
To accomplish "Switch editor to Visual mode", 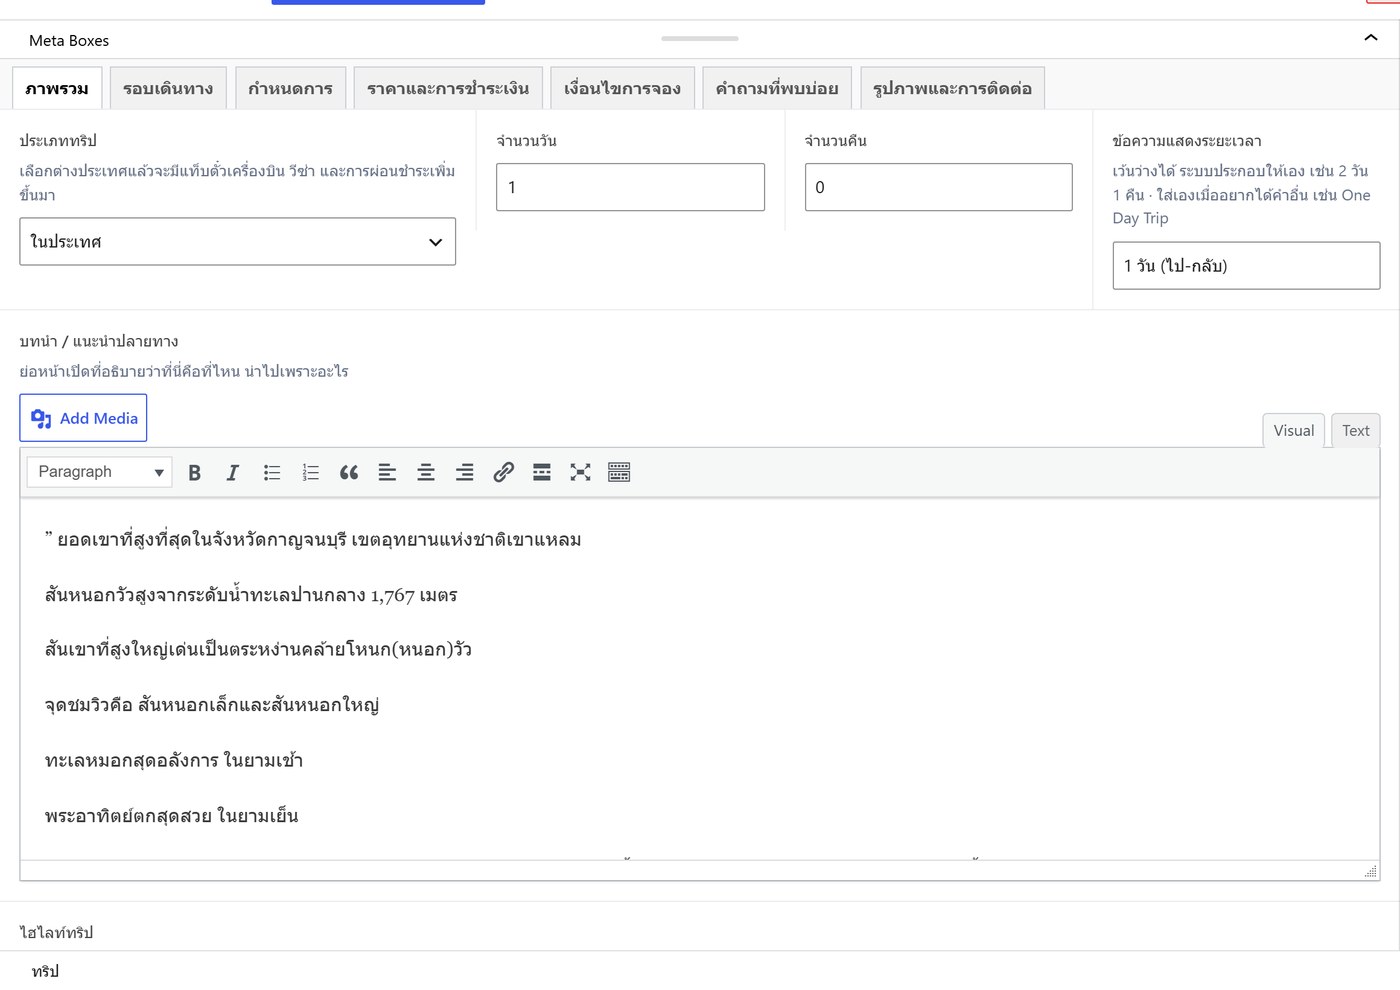I will pos(1294,430).
